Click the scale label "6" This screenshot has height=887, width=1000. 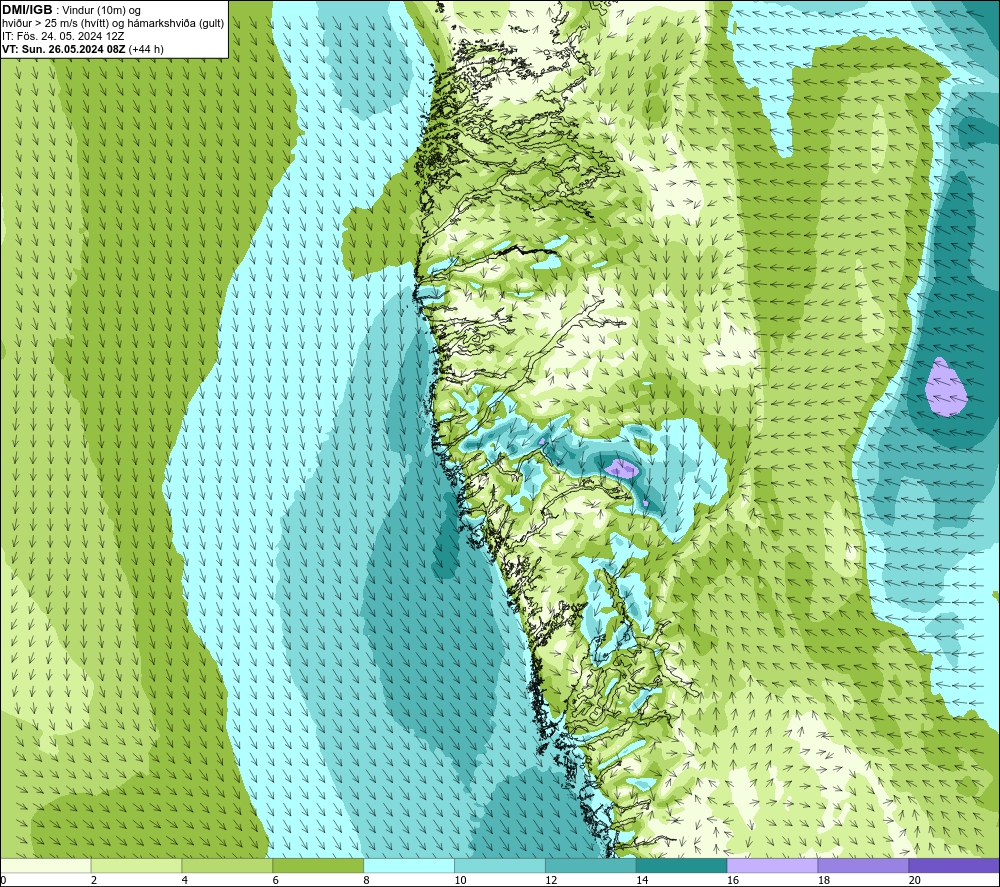point(276,880)
